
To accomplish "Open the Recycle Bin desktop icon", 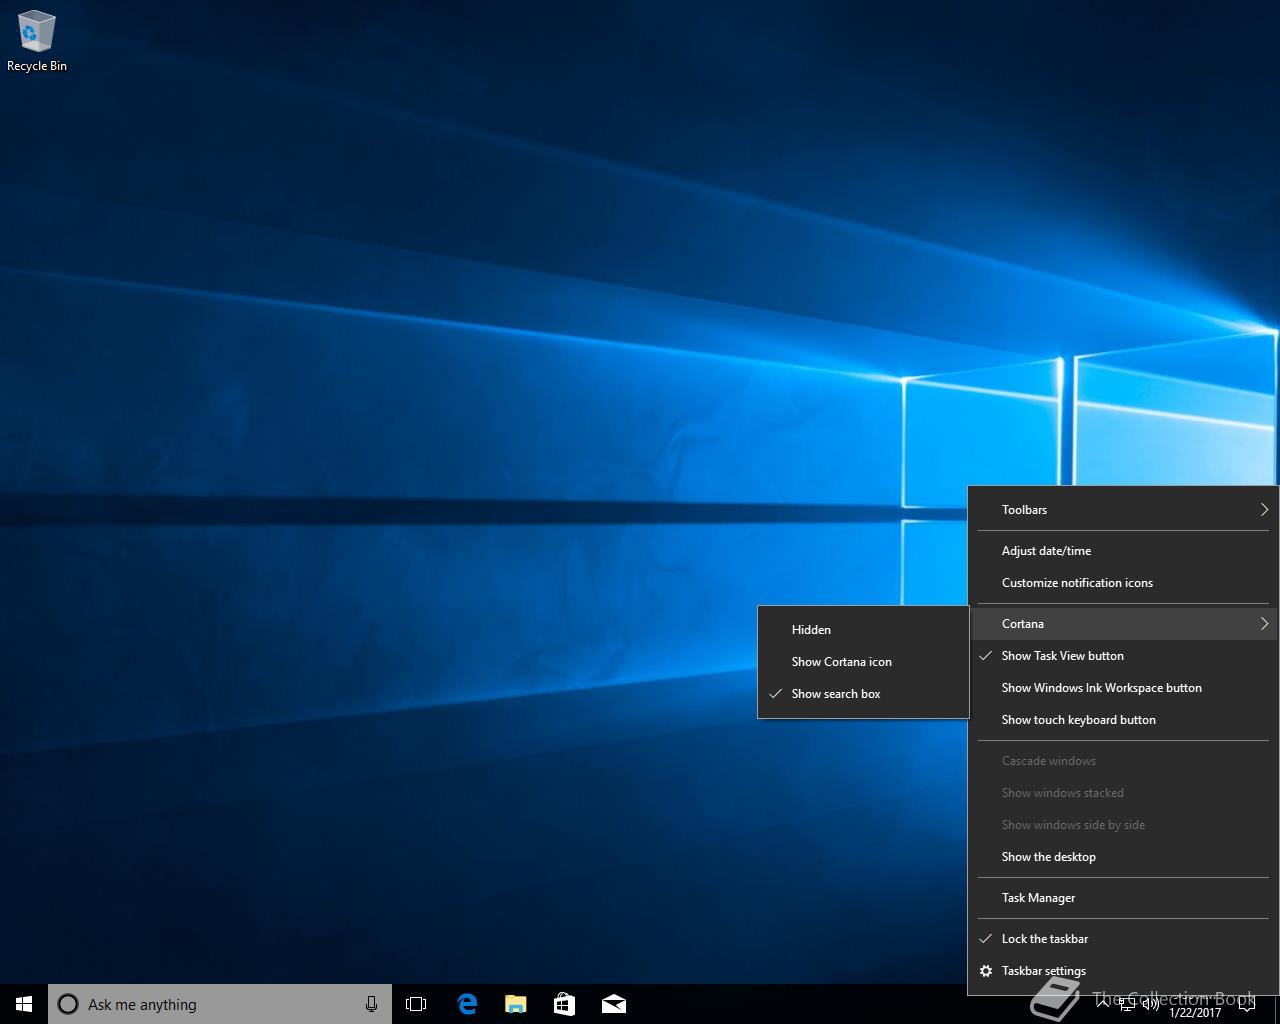I will [x=37, y=42].
